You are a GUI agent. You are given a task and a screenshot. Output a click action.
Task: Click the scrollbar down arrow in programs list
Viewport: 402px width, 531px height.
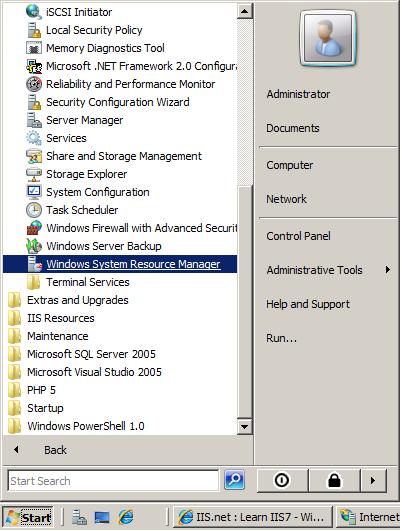[x=244, y=426]
